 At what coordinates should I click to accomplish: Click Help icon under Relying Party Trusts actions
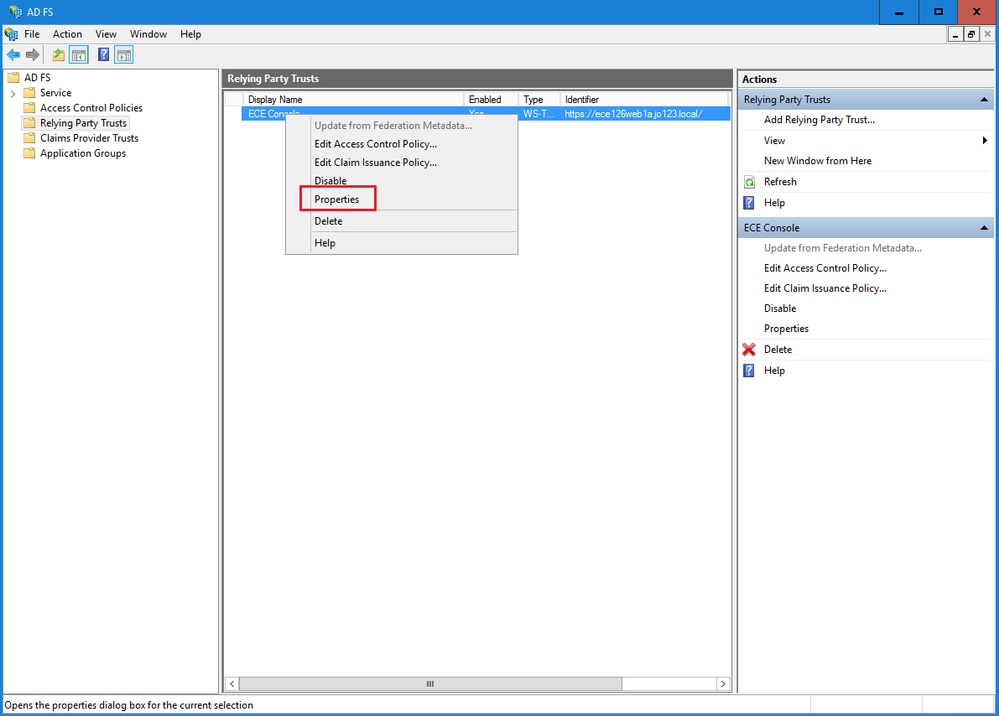(x=749, y=203)
